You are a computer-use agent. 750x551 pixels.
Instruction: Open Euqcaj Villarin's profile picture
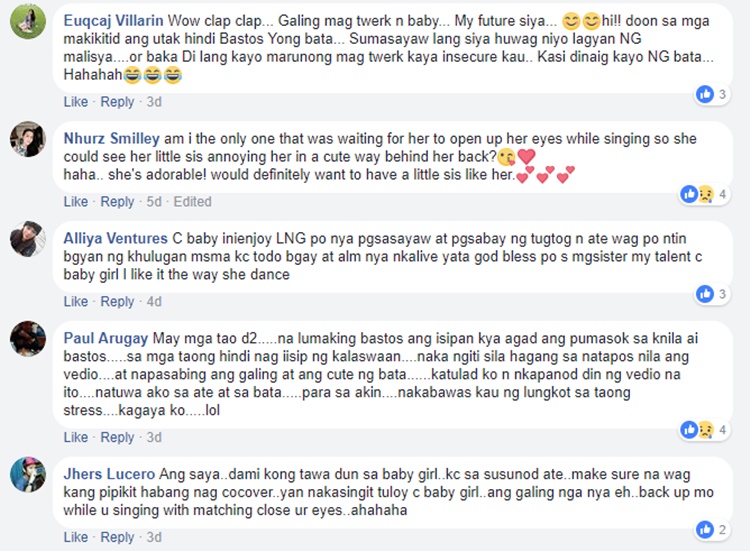pyautogui.click(x=28, y=21)
